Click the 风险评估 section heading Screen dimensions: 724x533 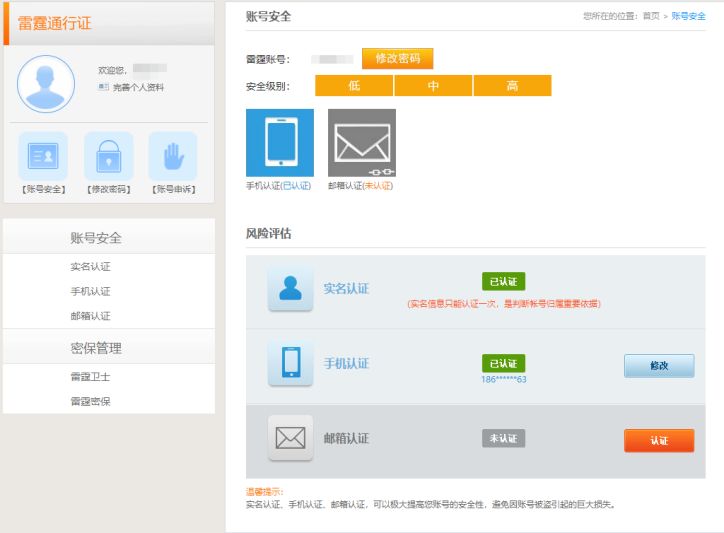point(268,233)
